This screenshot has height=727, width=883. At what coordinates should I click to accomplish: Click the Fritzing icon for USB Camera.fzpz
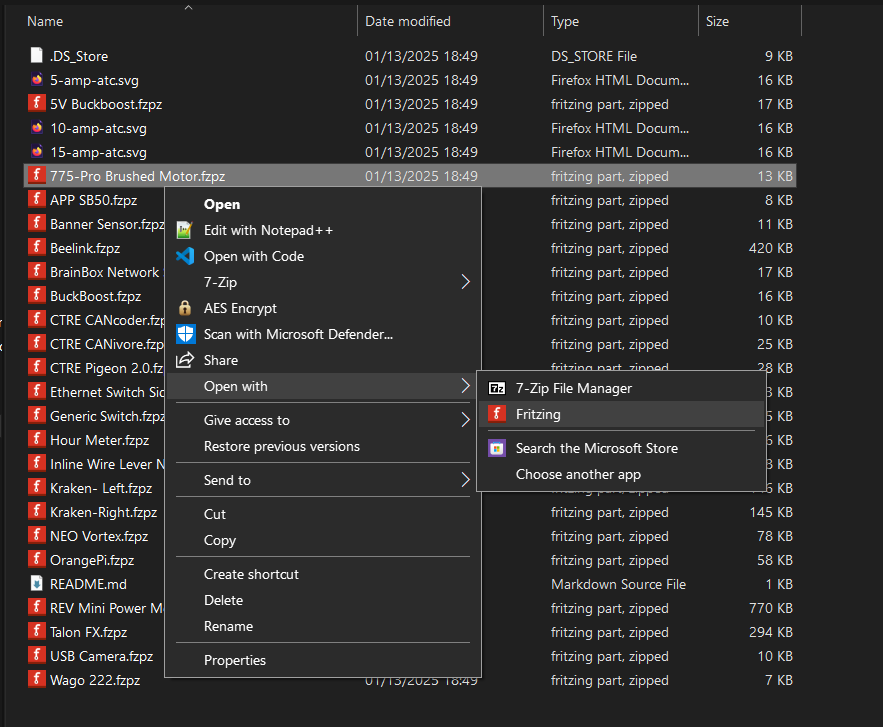coord(37,656)
